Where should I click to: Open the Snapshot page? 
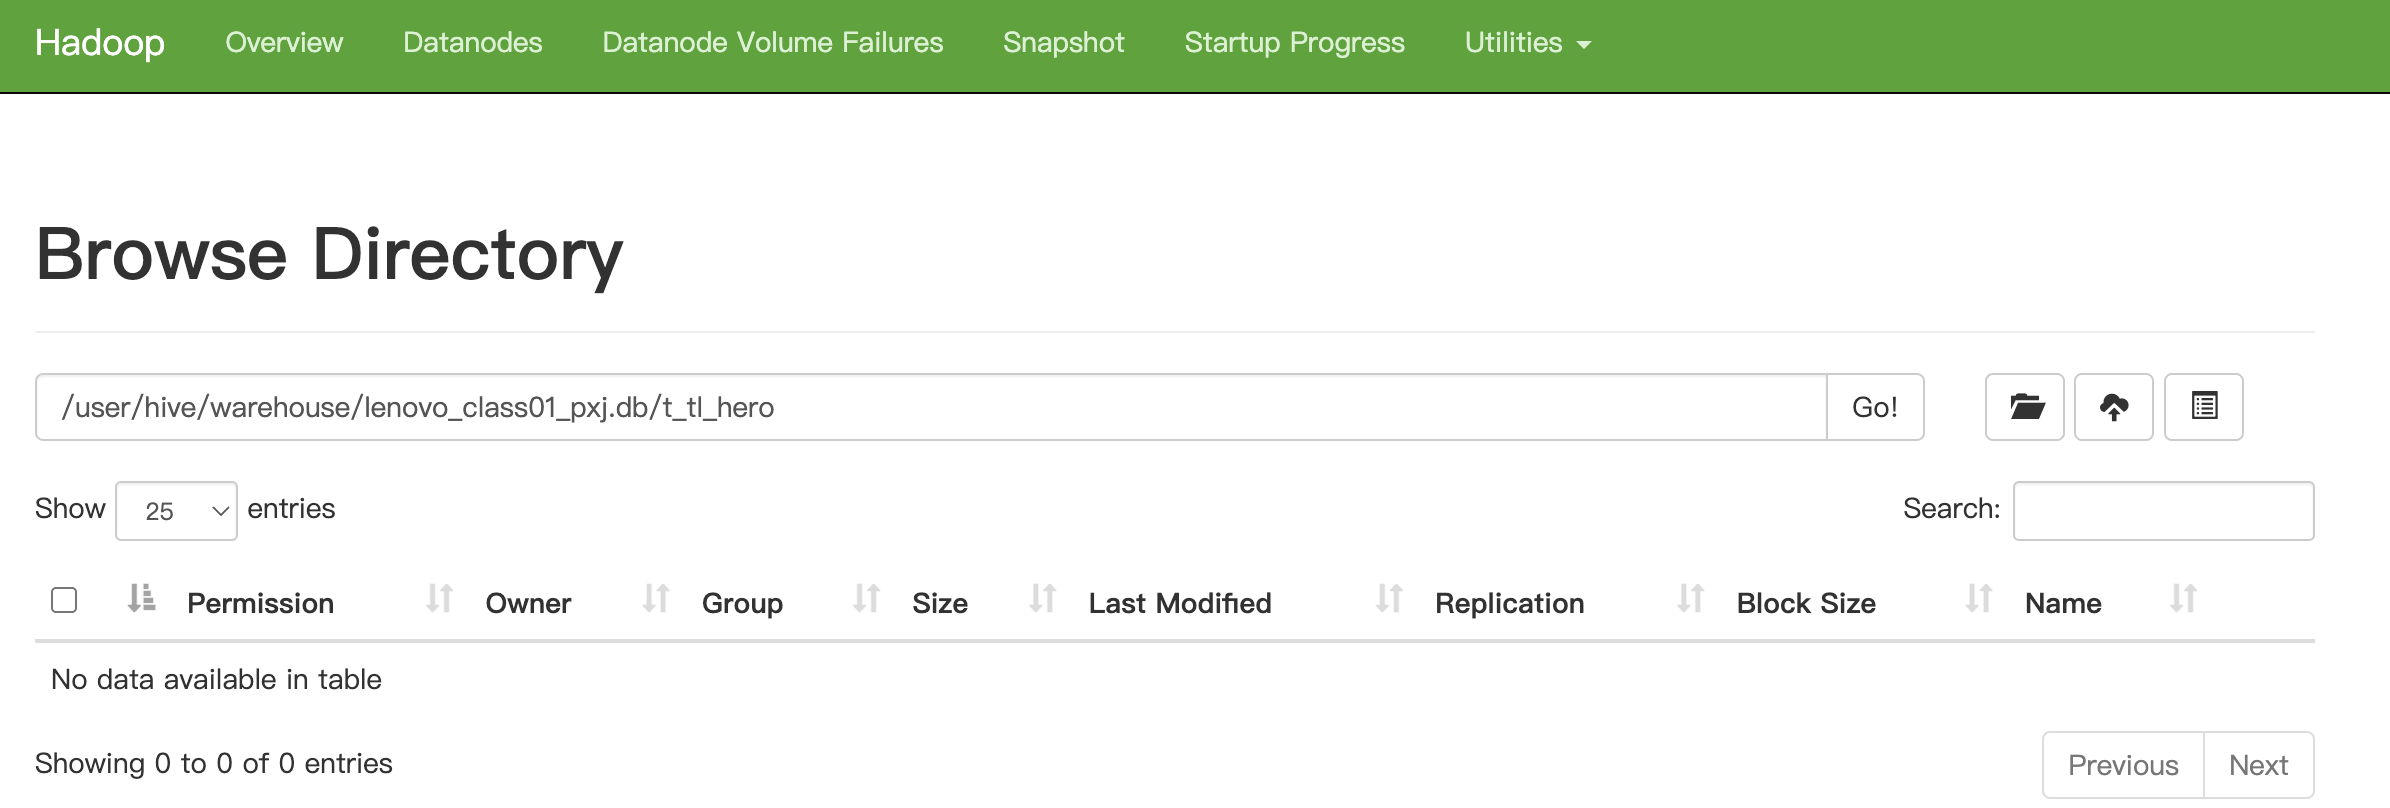[x=1063, y=43]
